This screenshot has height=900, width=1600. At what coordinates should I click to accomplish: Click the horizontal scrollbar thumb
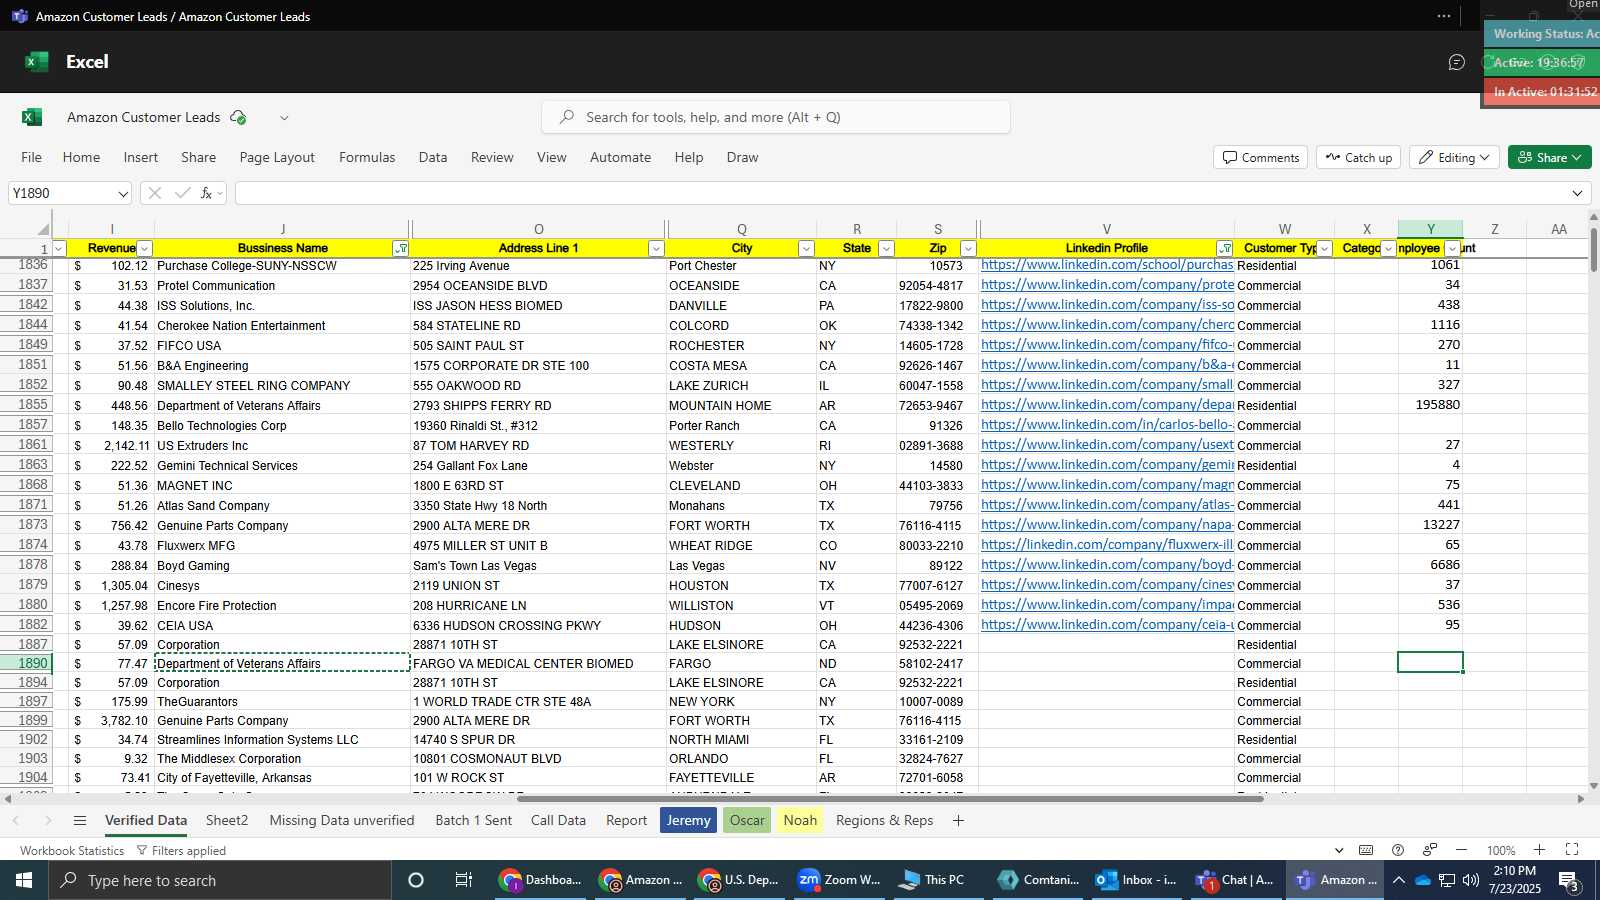(x=890, y=799)
